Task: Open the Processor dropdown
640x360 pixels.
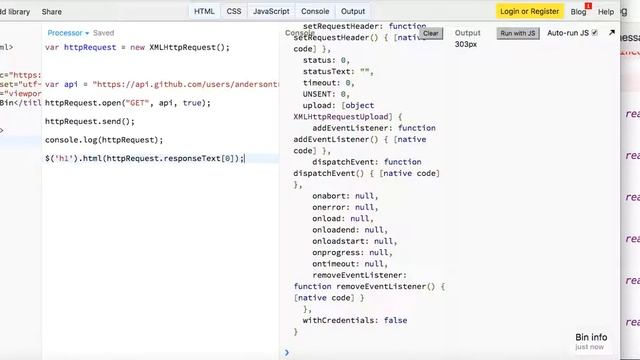Action: (x=68, y=33)
